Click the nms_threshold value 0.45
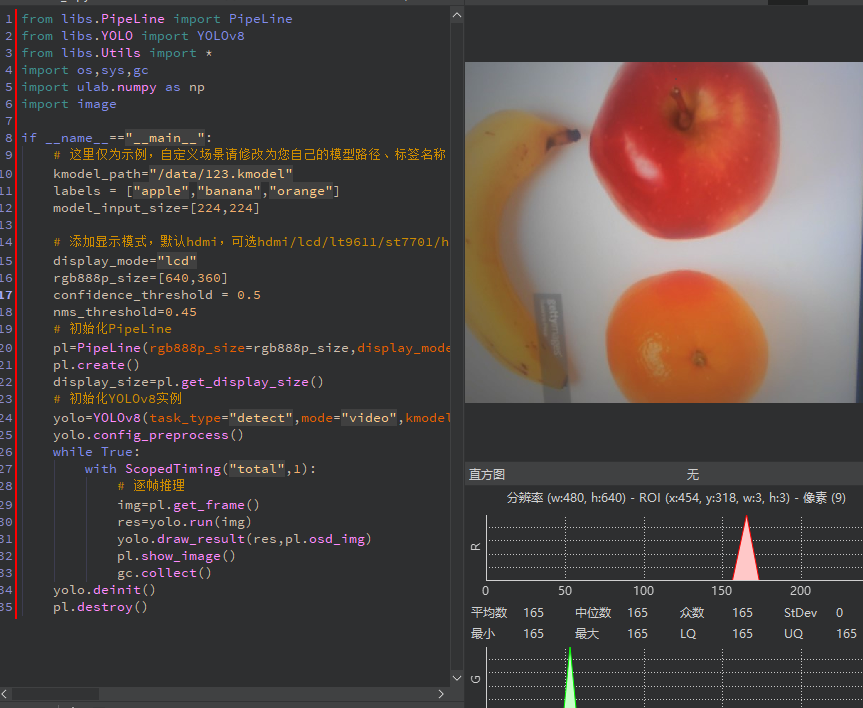 (181, 312)
